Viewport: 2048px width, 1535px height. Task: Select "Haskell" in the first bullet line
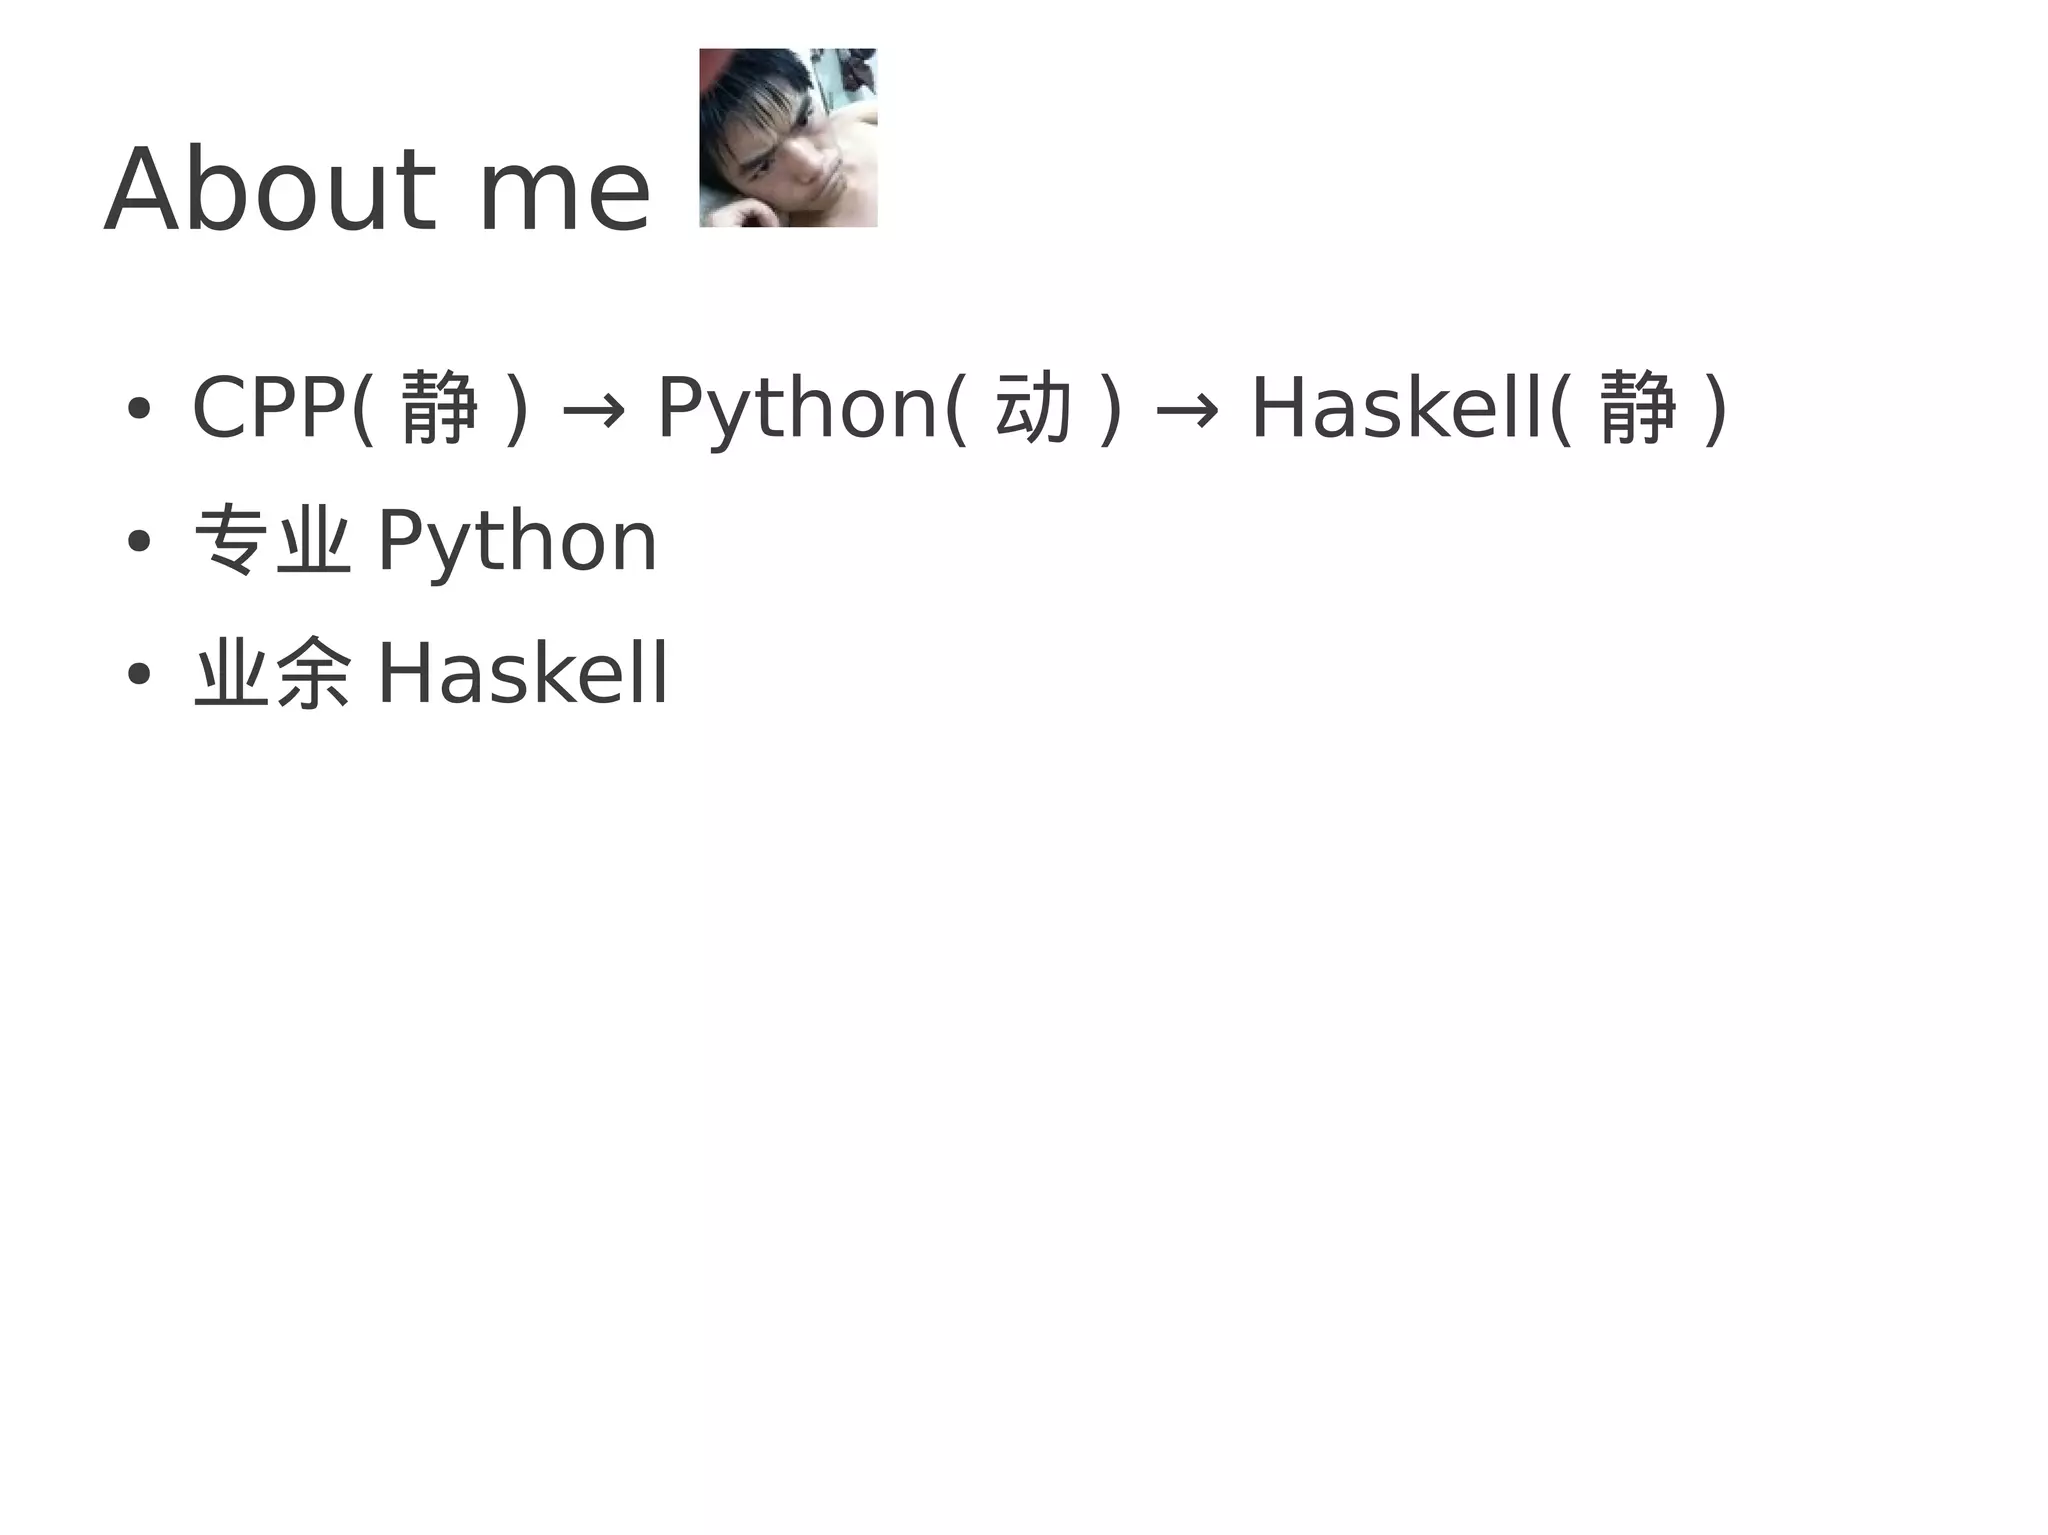[x=1398, y=408]
